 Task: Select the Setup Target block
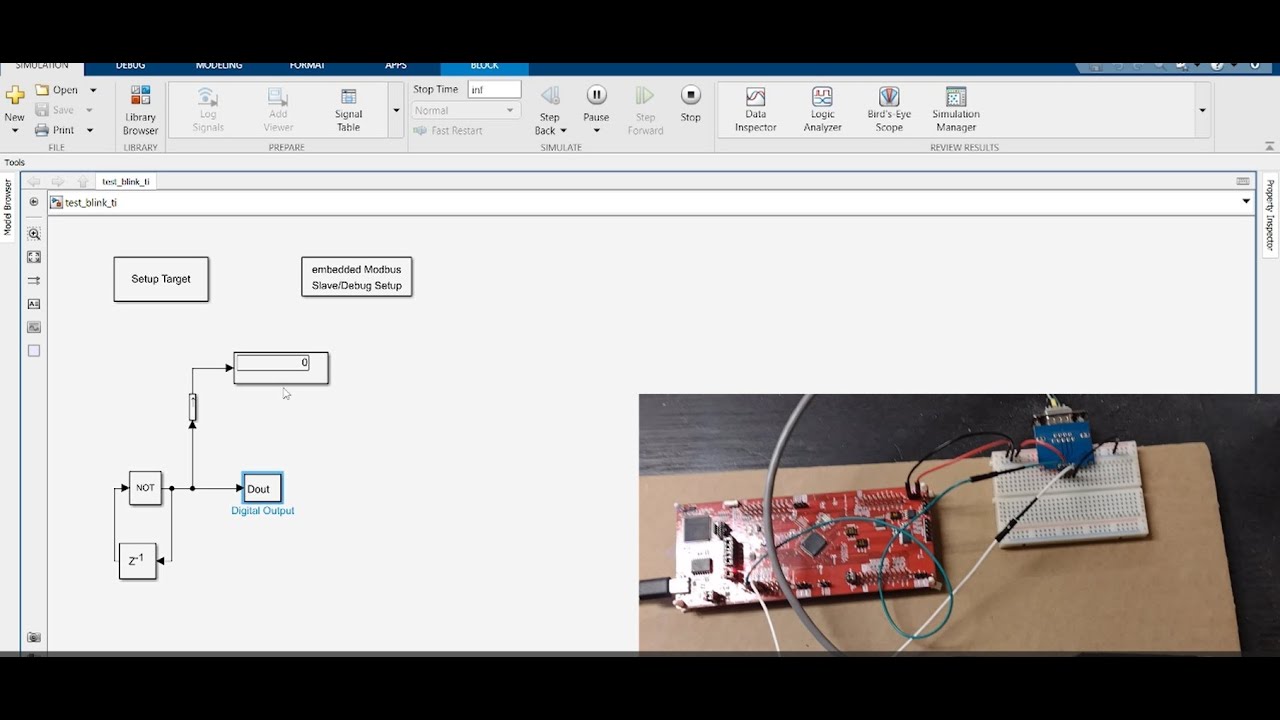pyautogui.click(x=161, y=279)
